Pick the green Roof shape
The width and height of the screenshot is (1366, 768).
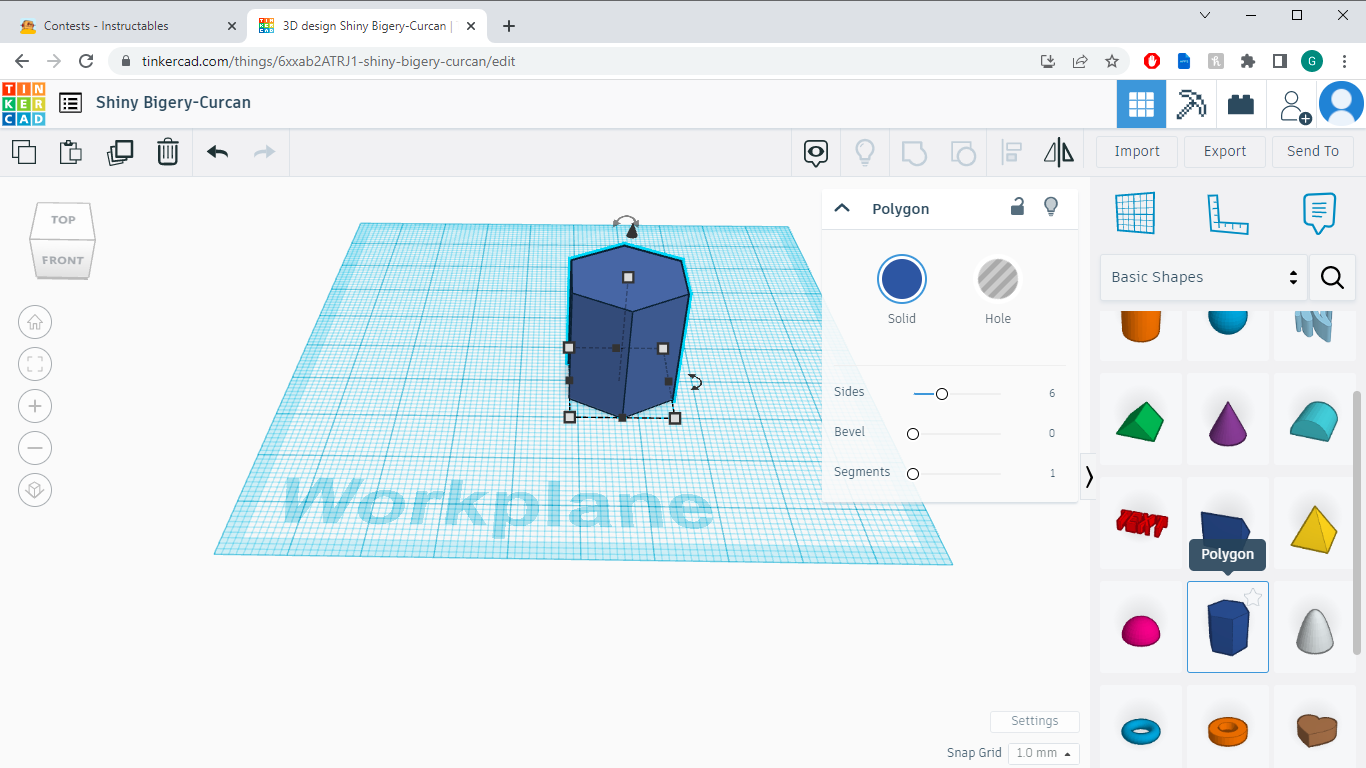coord(1140,423)
